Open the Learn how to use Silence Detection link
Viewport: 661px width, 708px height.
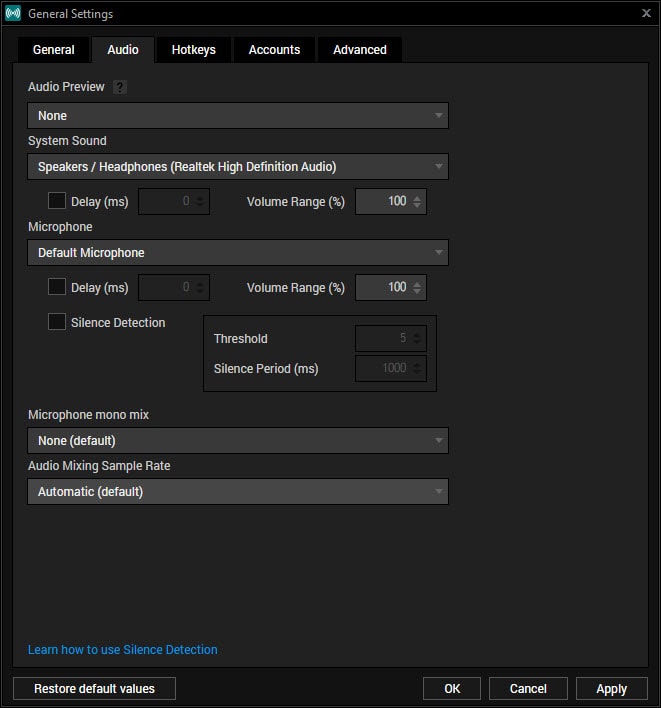[x=122, y=650]
